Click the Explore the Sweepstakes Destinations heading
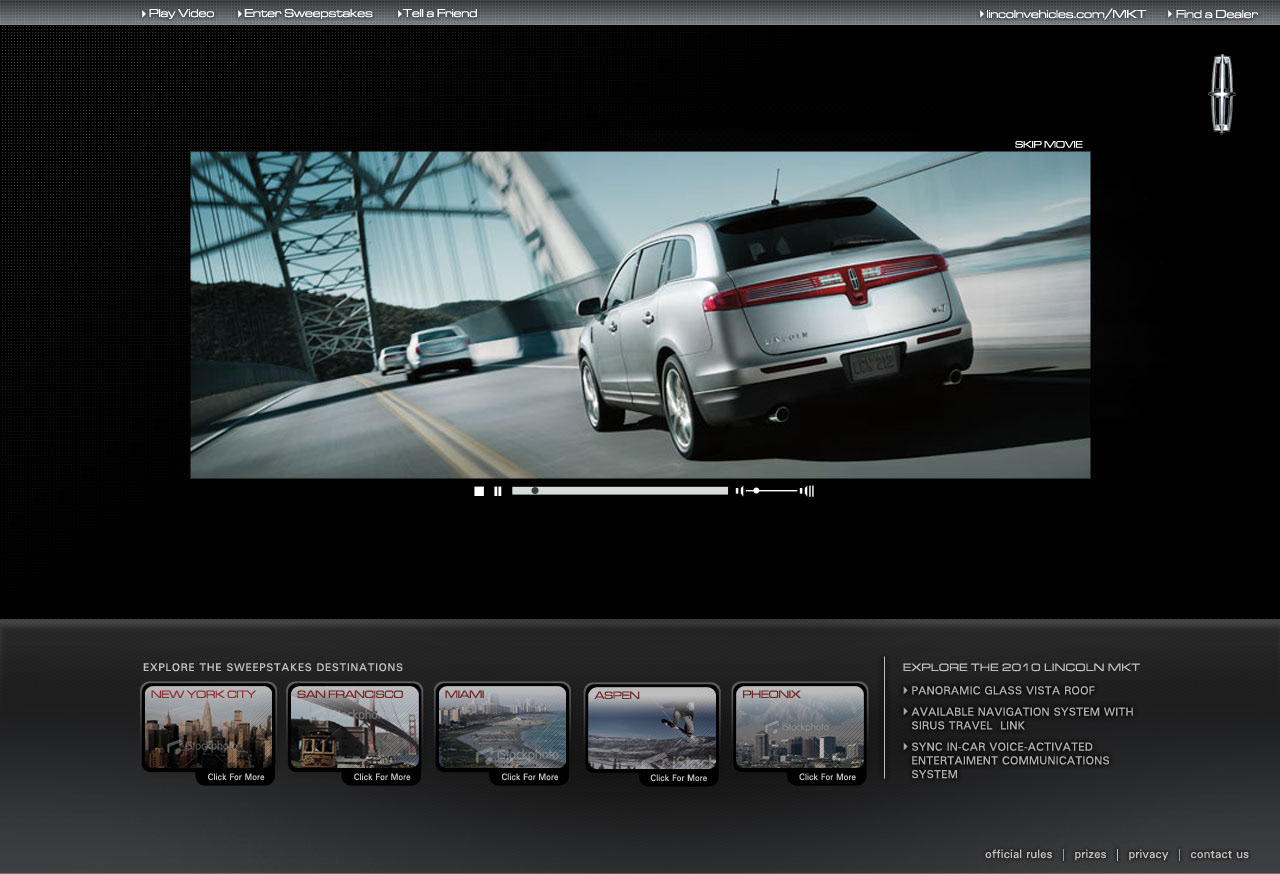The height and width of the screenshot is (874, 1280). [x=273, y=667]
